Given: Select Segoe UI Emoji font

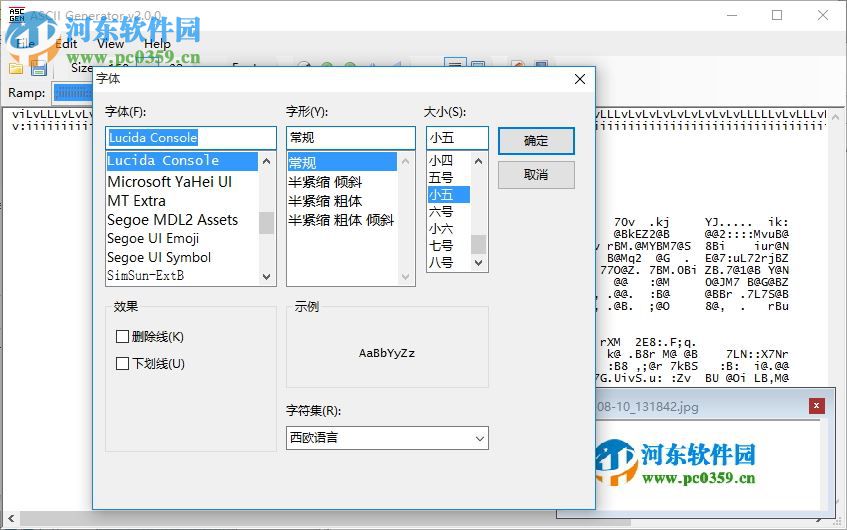Looking at the screenshot, I should click(x=182, y=238).
